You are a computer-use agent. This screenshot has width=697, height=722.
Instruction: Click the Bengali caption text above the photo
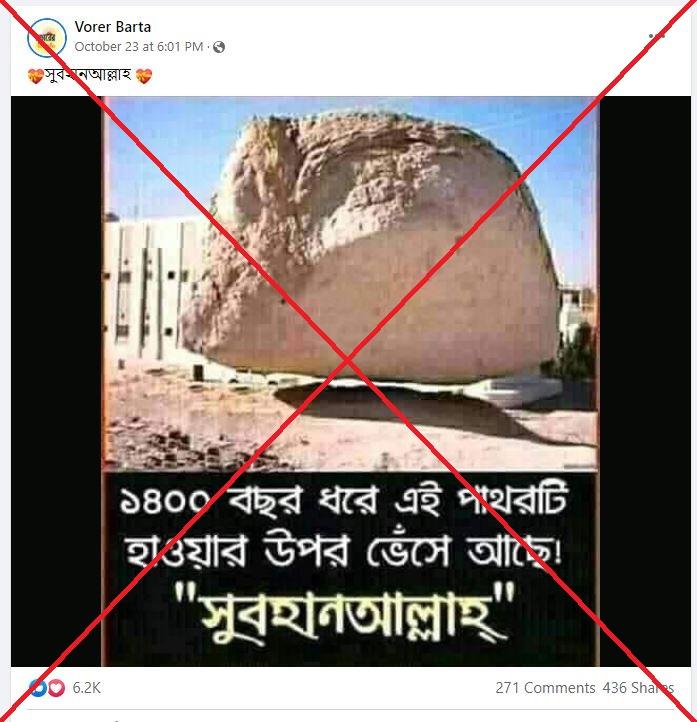[87, 75]
